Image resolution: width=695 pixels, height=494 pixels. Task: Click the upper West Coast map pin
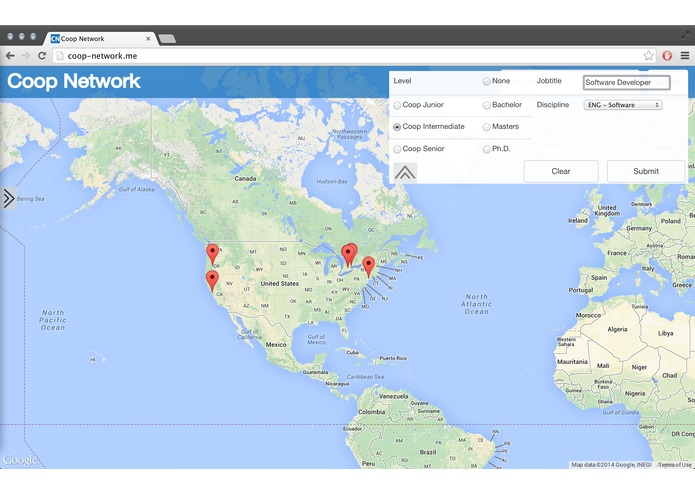coord(213,254)
